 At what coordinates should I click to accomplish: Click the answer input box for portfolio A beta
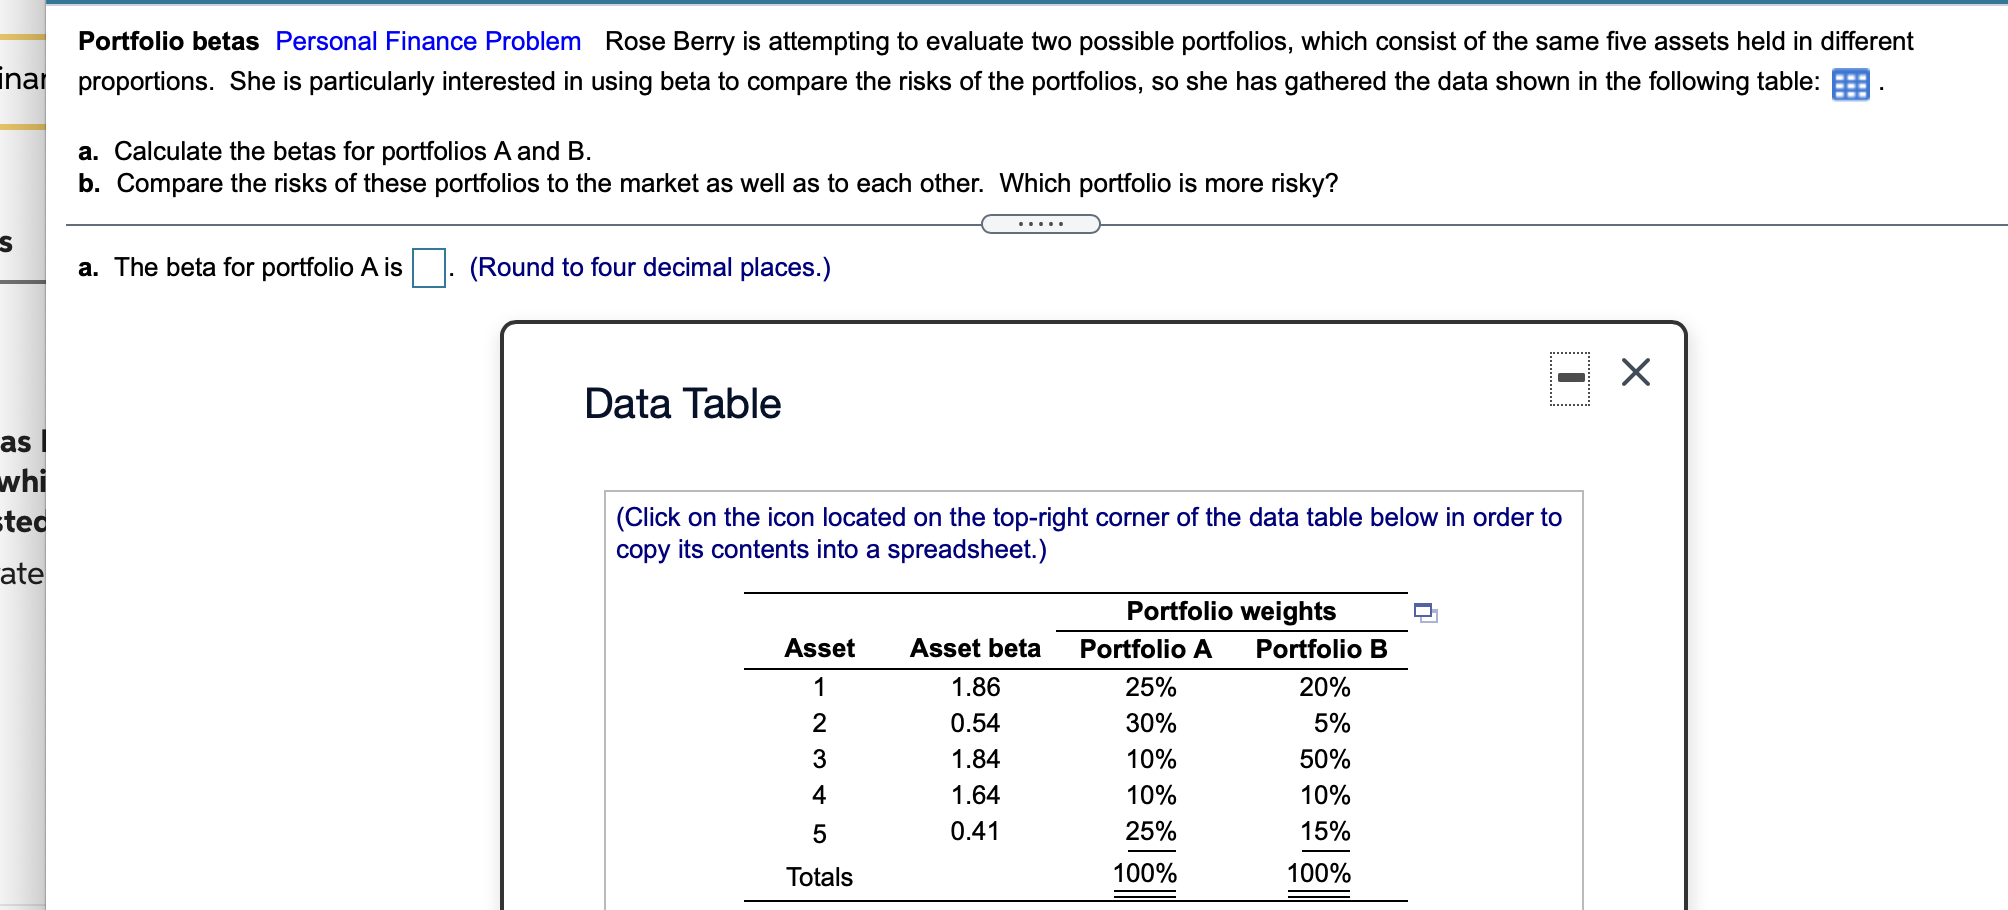(427, 267)
